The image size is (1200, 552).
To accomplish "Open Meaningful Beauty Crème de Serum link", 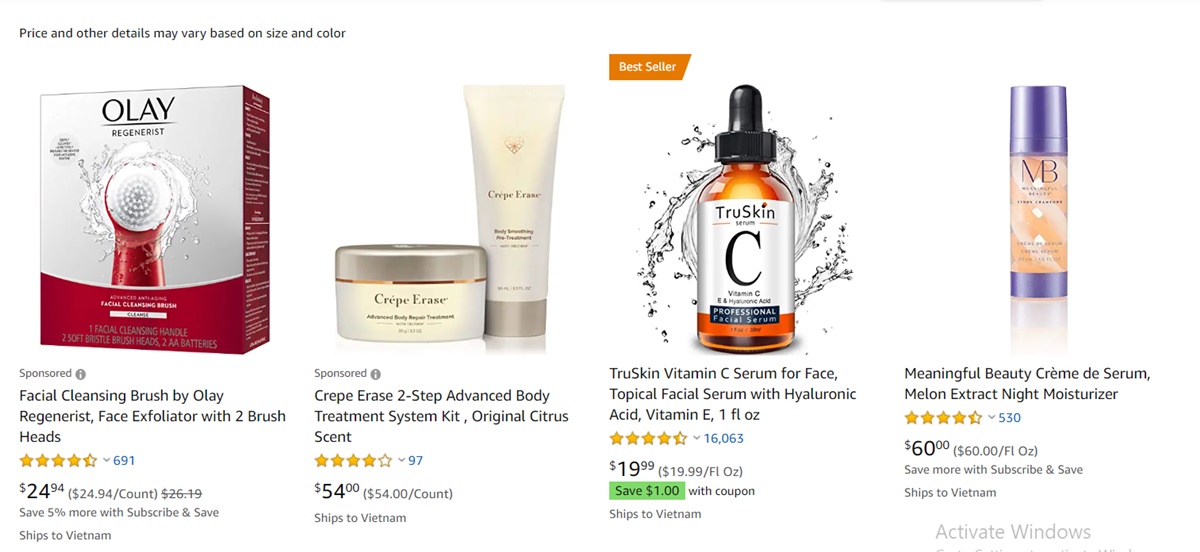I will [1027, 384].
